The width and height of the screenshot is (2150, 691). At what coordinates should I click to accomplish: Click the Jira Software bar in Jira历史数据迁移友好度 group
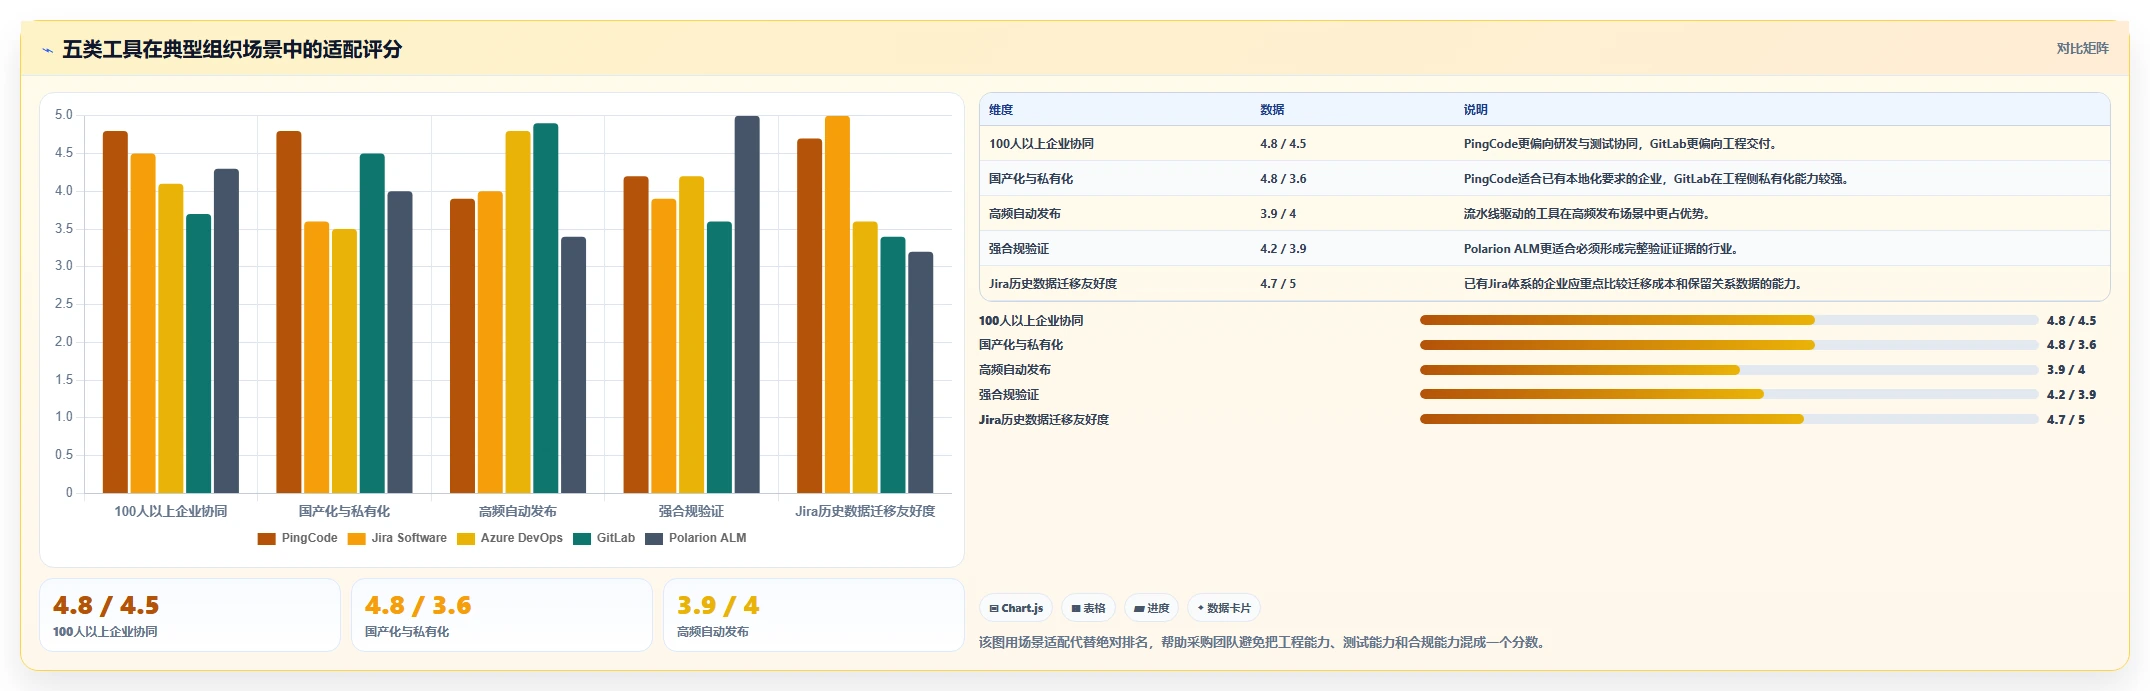tap(837, 304)
